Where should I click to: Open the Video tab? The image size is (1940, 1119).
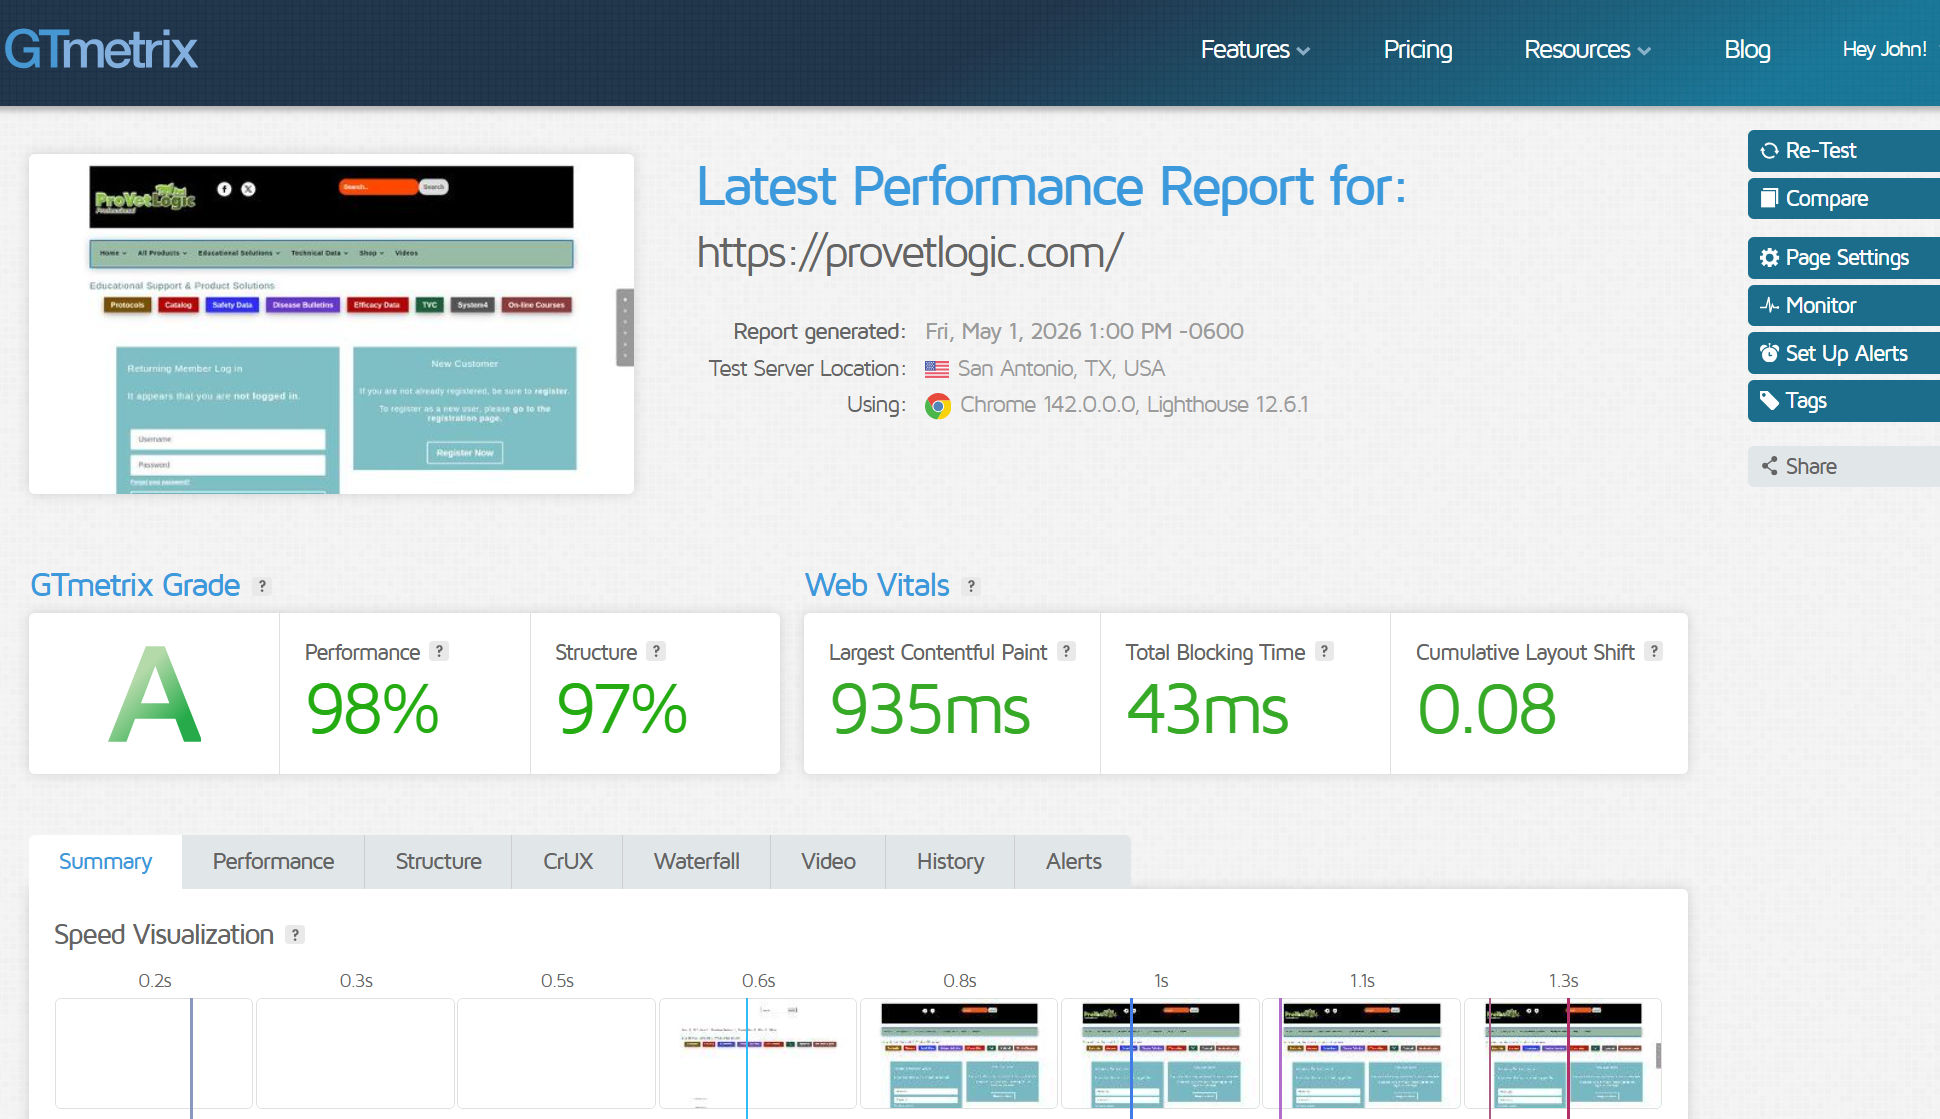click(828, 862)
